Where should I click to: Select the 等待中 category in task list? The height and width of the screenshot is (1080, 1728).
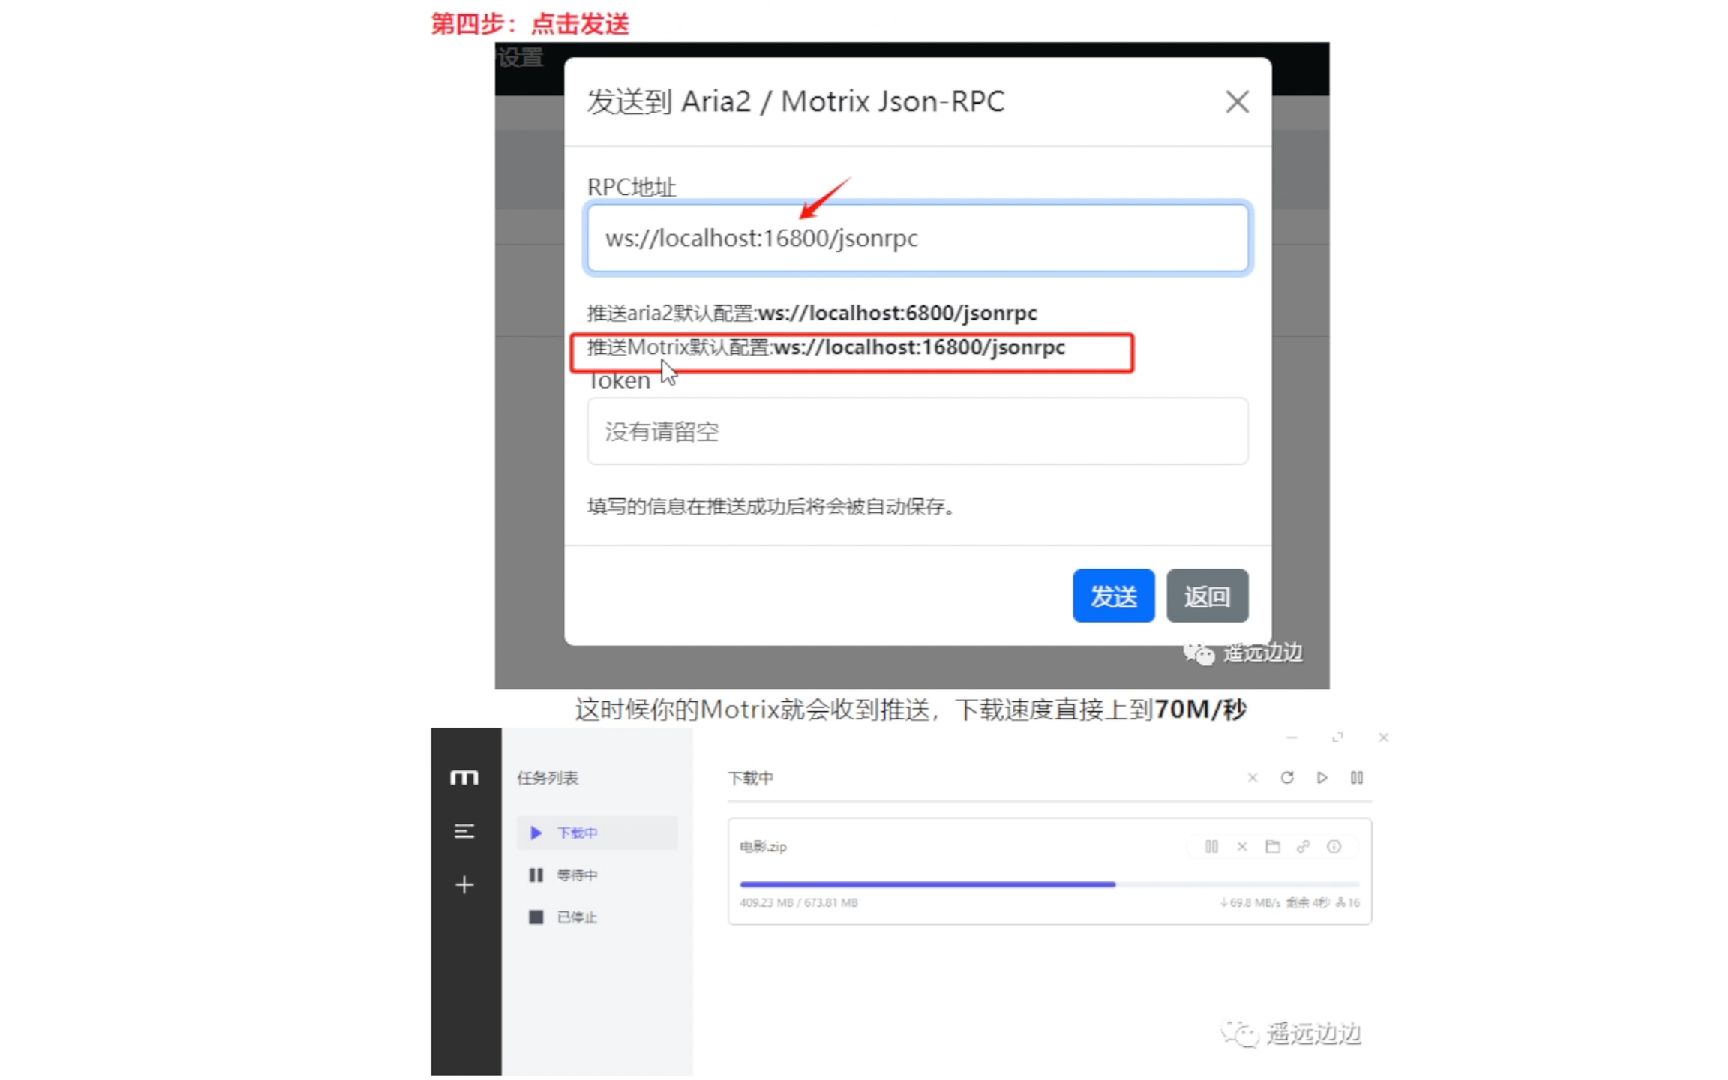[x=597, y=875]
